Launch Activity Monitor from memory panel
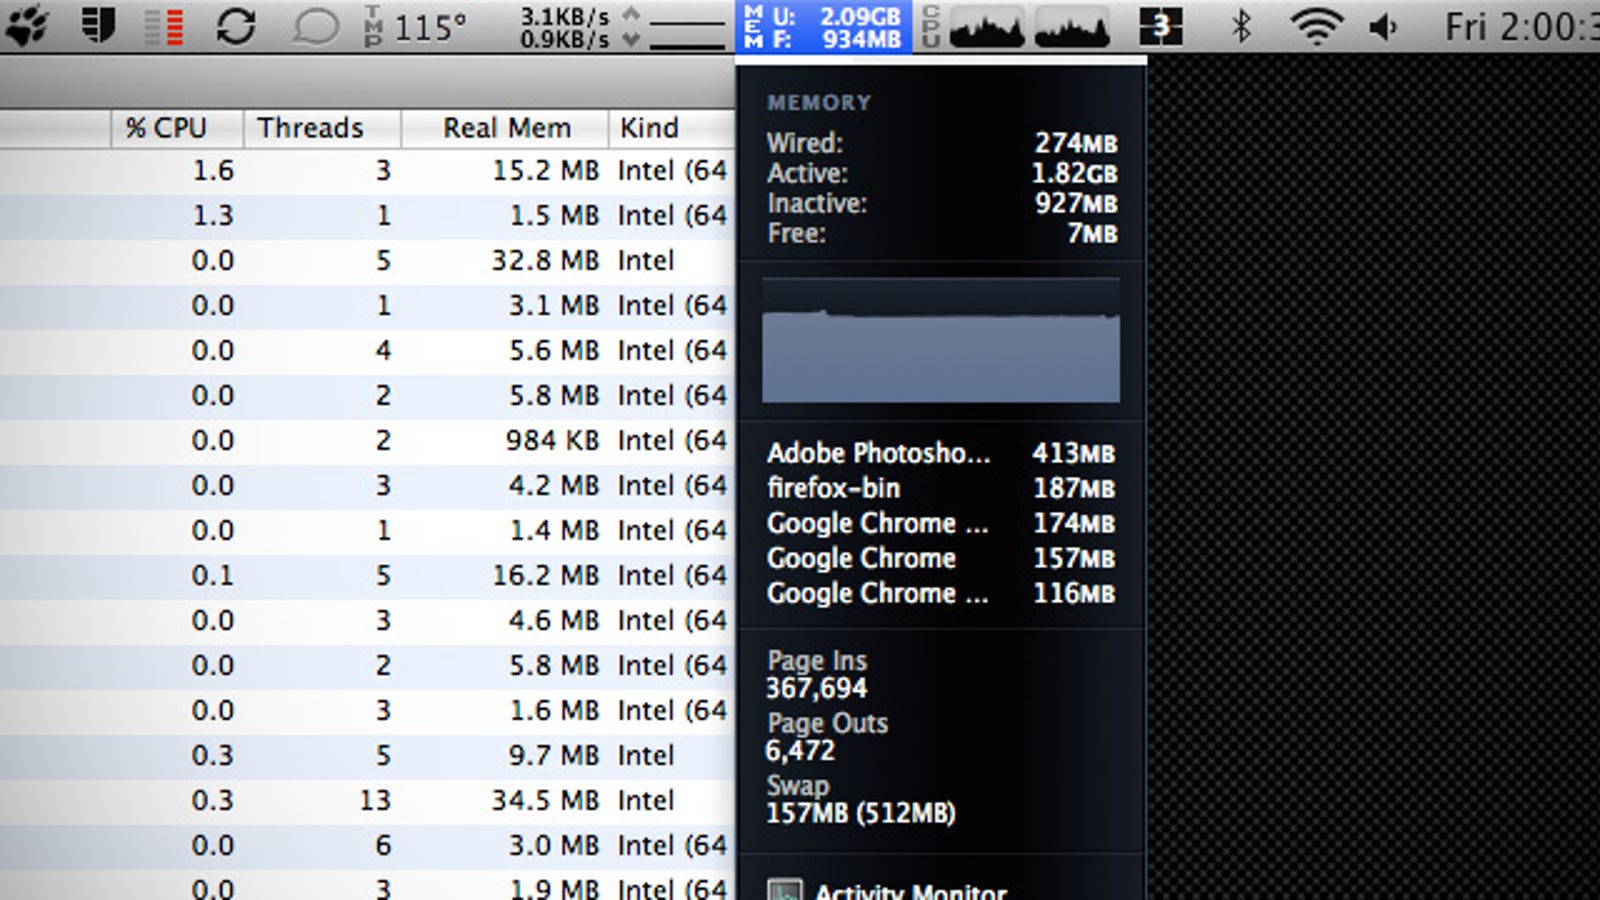Image resolution: width=1600 pixels, height=900 pixels. click(911, 890)
